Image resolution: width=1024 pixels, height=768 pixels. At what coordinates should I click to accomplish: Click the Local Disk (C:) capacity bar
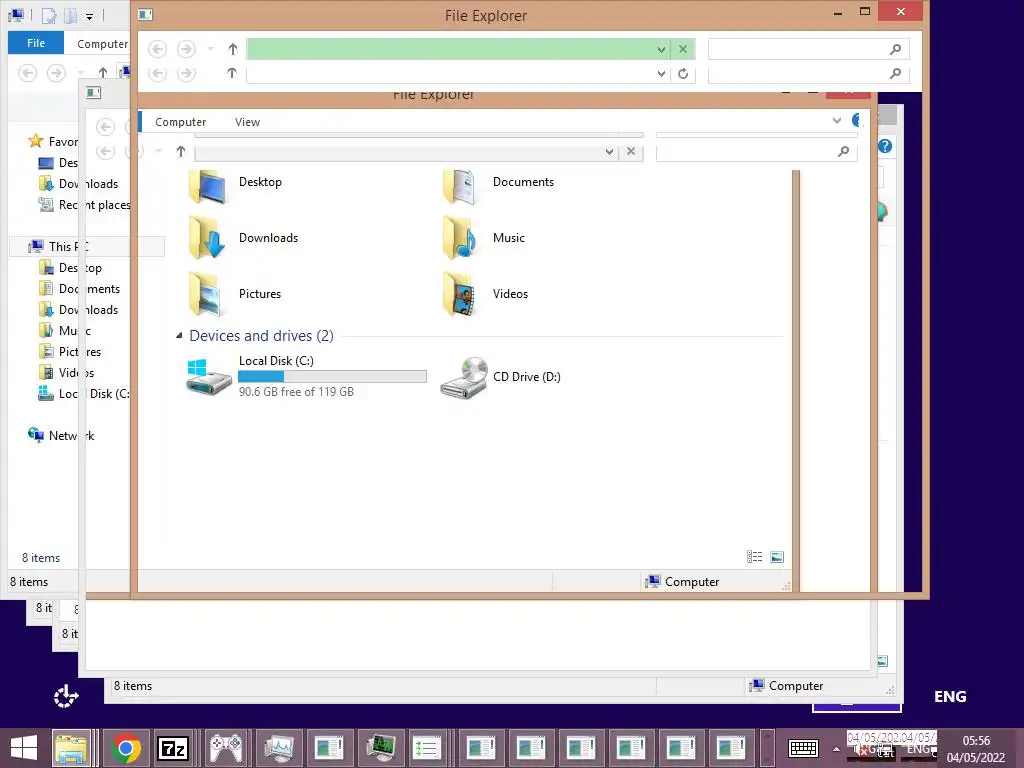pos(332,377)
